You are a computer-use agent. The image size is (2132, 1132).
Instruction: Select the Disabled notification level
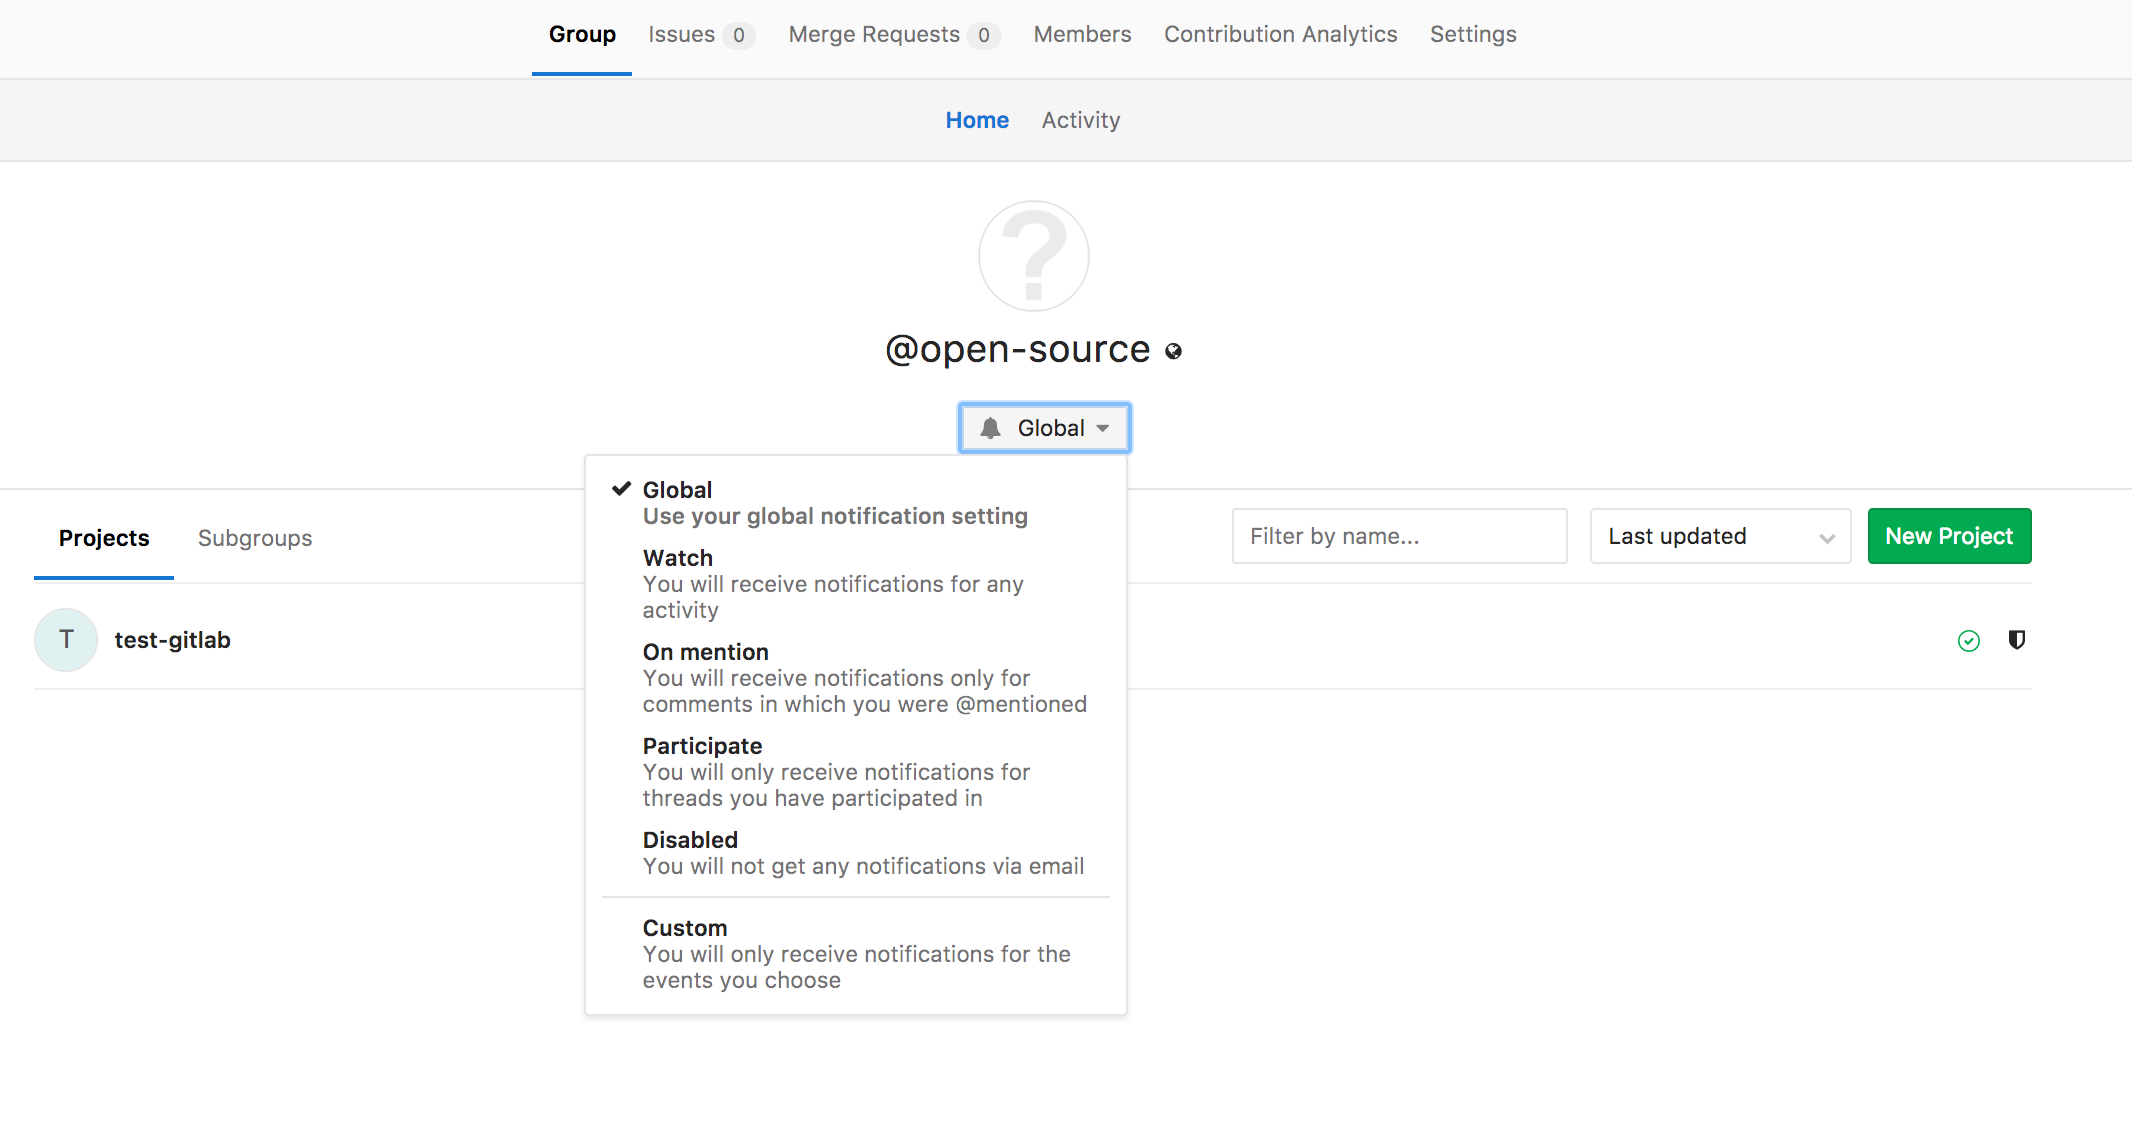coord(690,840)
